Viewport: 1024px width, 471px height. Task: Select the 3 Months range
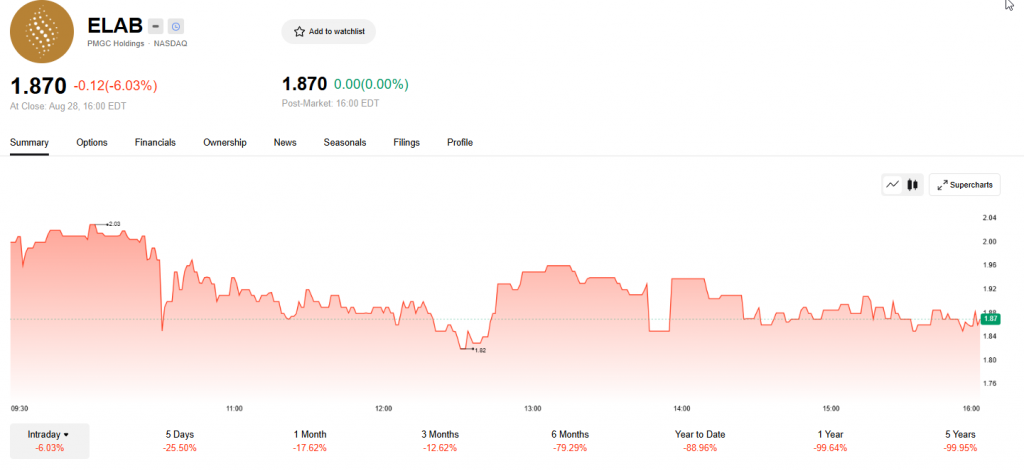pos(440,441)
